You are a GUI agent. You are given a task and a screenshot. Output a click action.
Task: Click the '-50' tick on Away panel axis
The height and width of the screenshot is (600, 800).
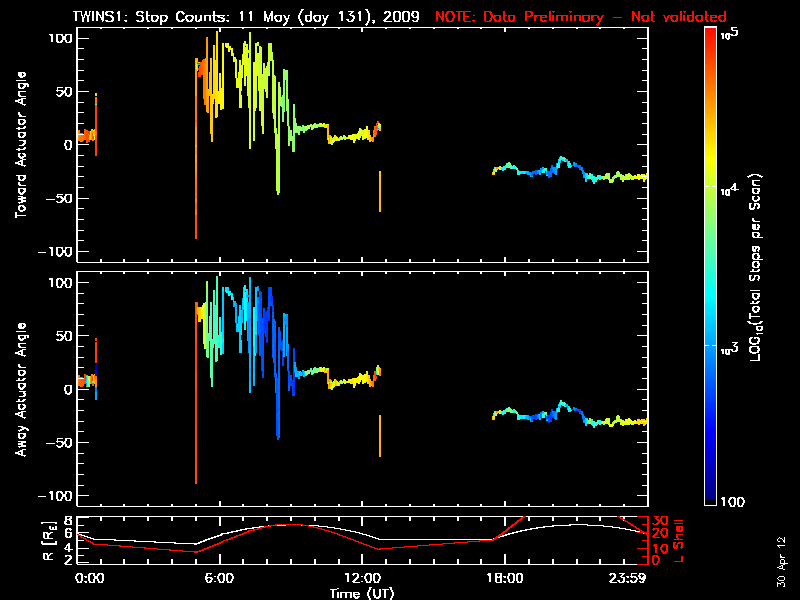(60, 442)
